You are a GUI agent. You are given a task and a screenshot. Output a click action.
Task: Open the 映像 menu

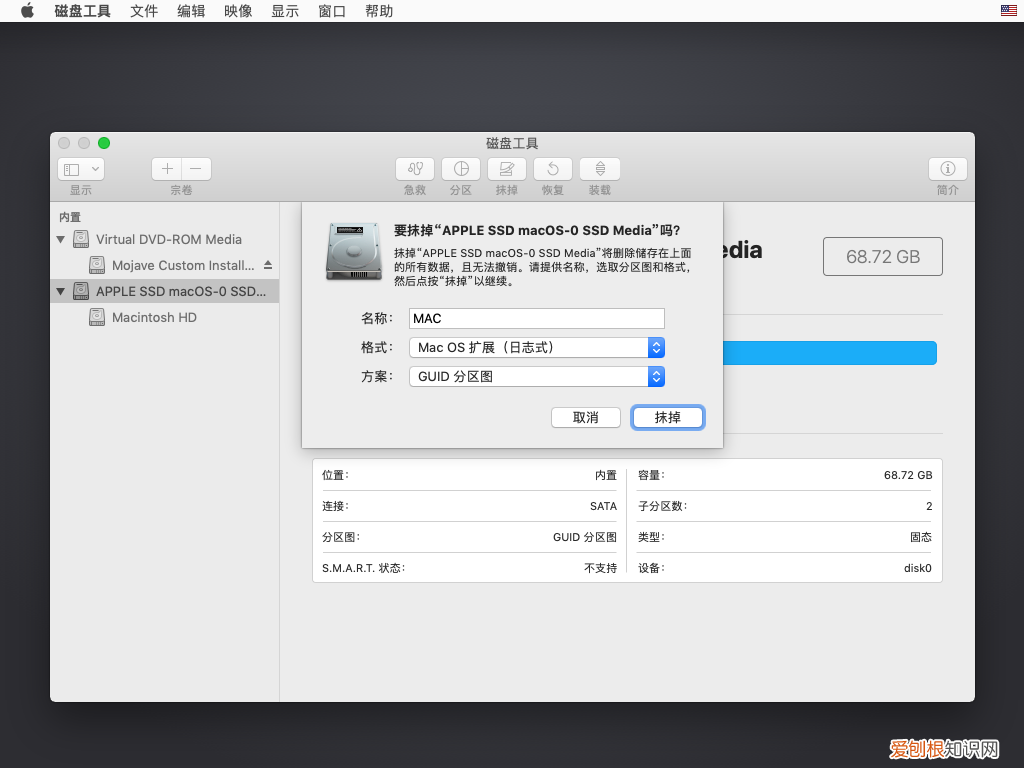coord(238,11)
